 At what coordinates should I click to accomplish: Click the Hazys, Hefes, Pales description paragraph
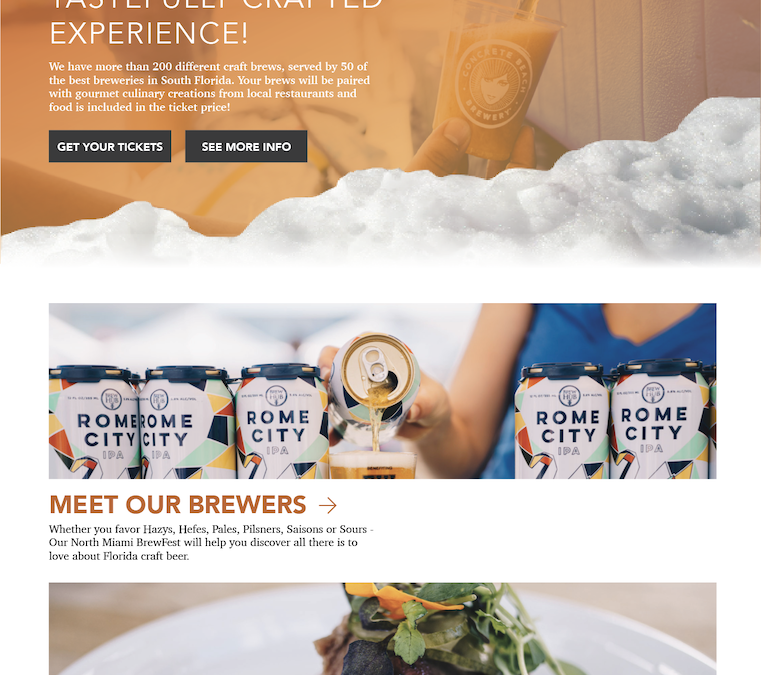211,543
